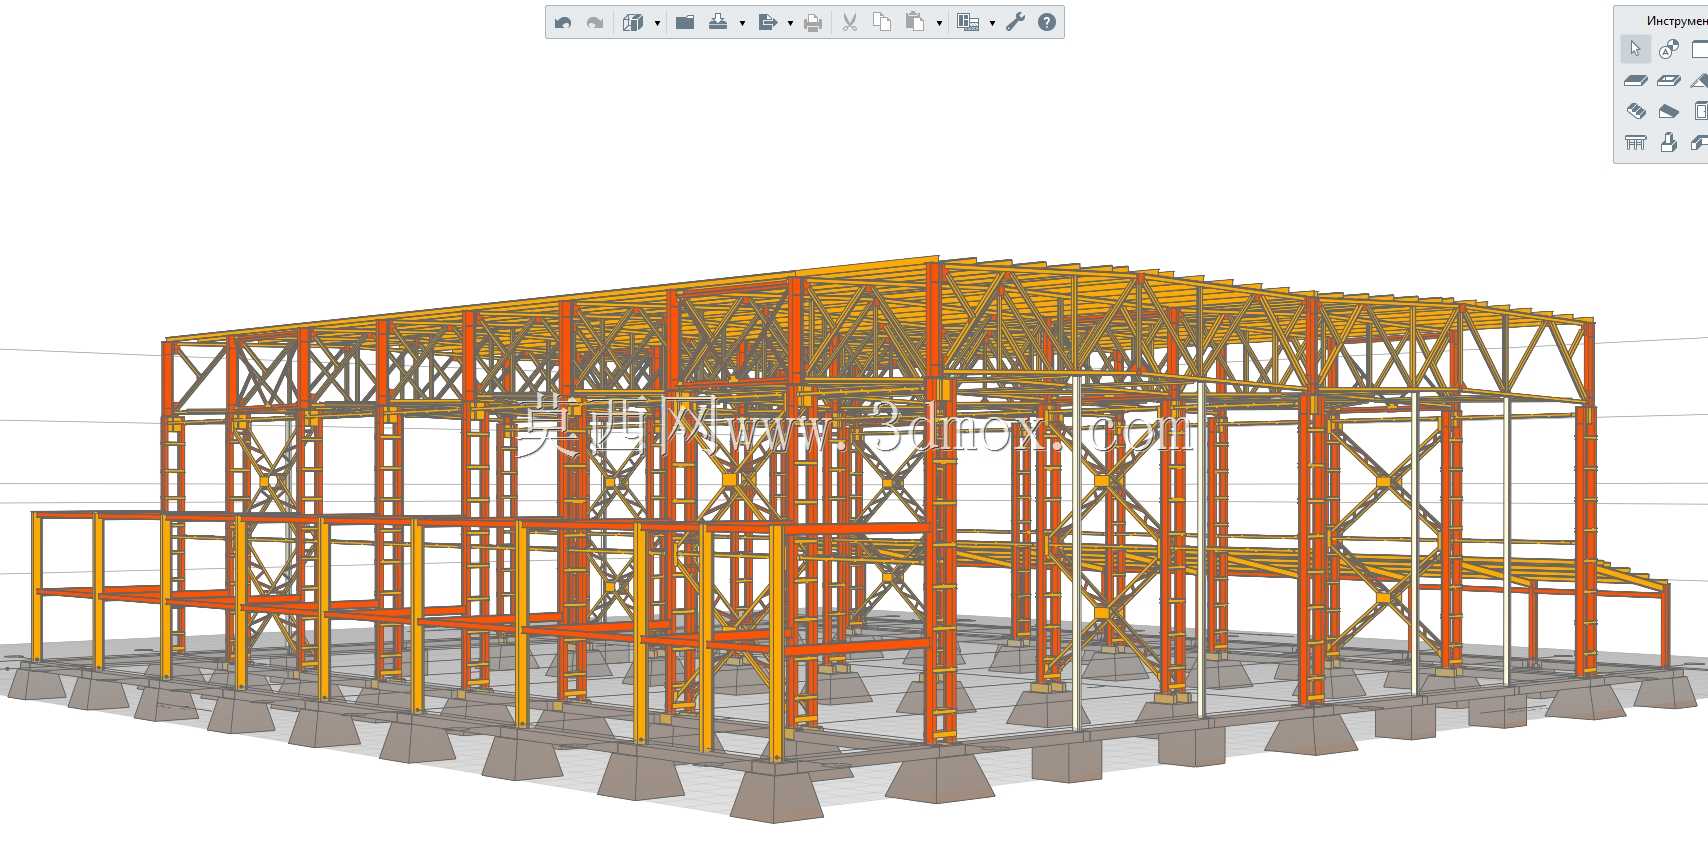Click the import tray icon

coord(718,22)
